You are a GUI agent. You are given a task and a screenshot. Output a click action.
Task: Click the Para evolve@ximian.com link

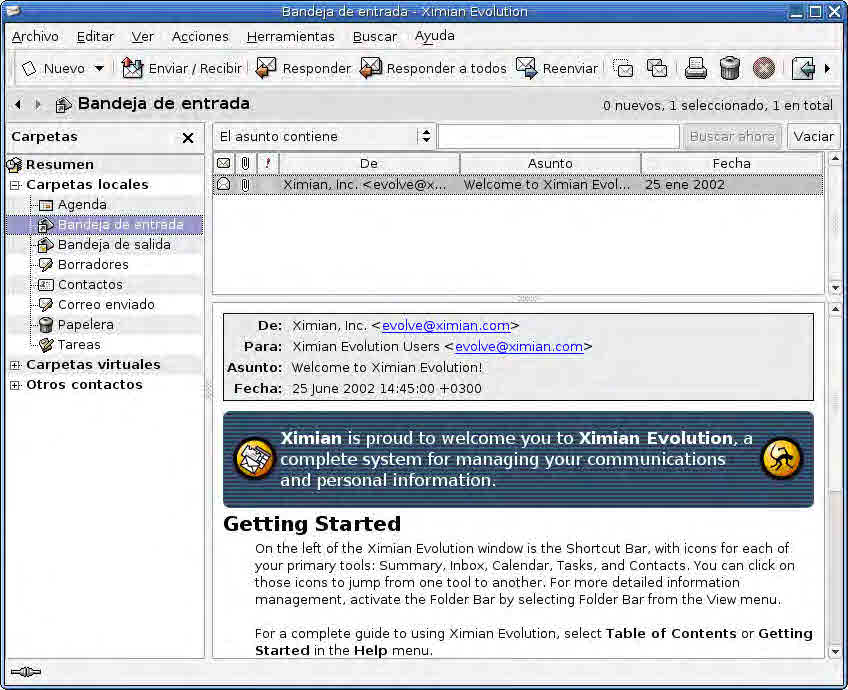click(519, 347)
